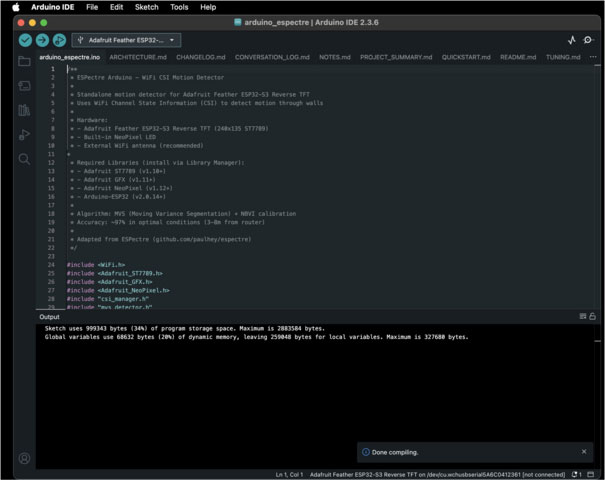The width and height of the screenshot is (605, 480).
Task: Click the info icon in notification
Action: tap(366, 452)
